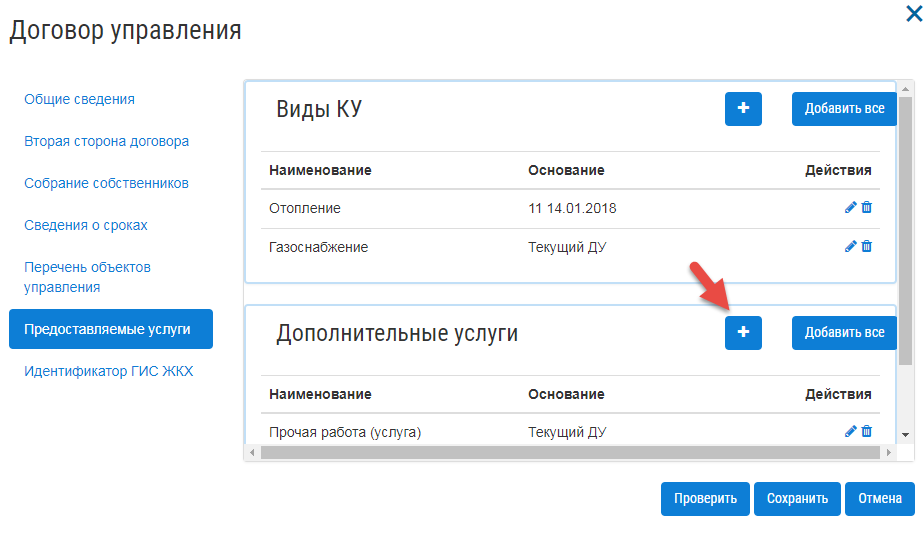Click the horizontal scrollbar thumb
Viewport: 924px width, 533px height.
click(x=570, y=453)
